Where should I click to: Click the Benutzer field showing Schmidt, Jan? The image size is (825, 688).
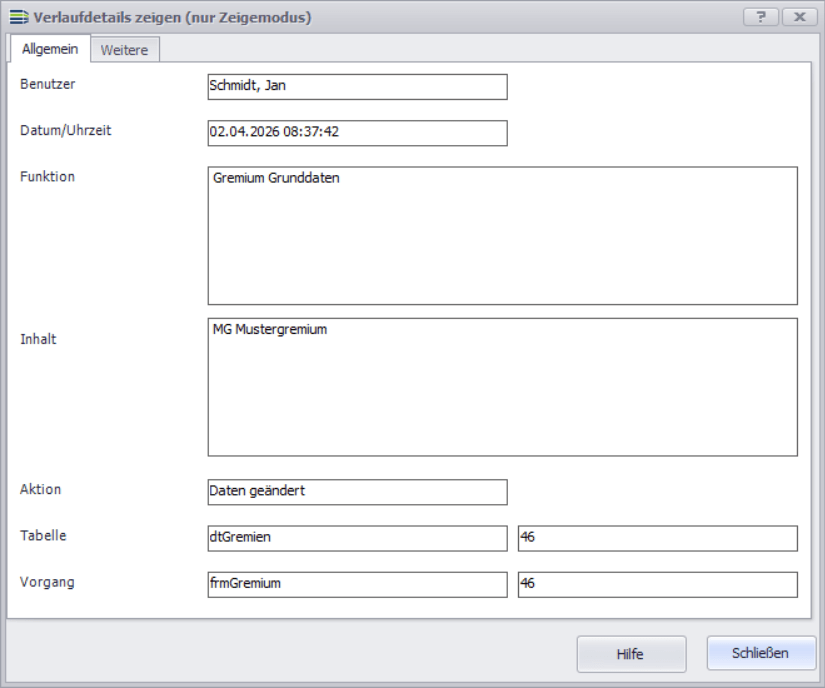(357, 87)
